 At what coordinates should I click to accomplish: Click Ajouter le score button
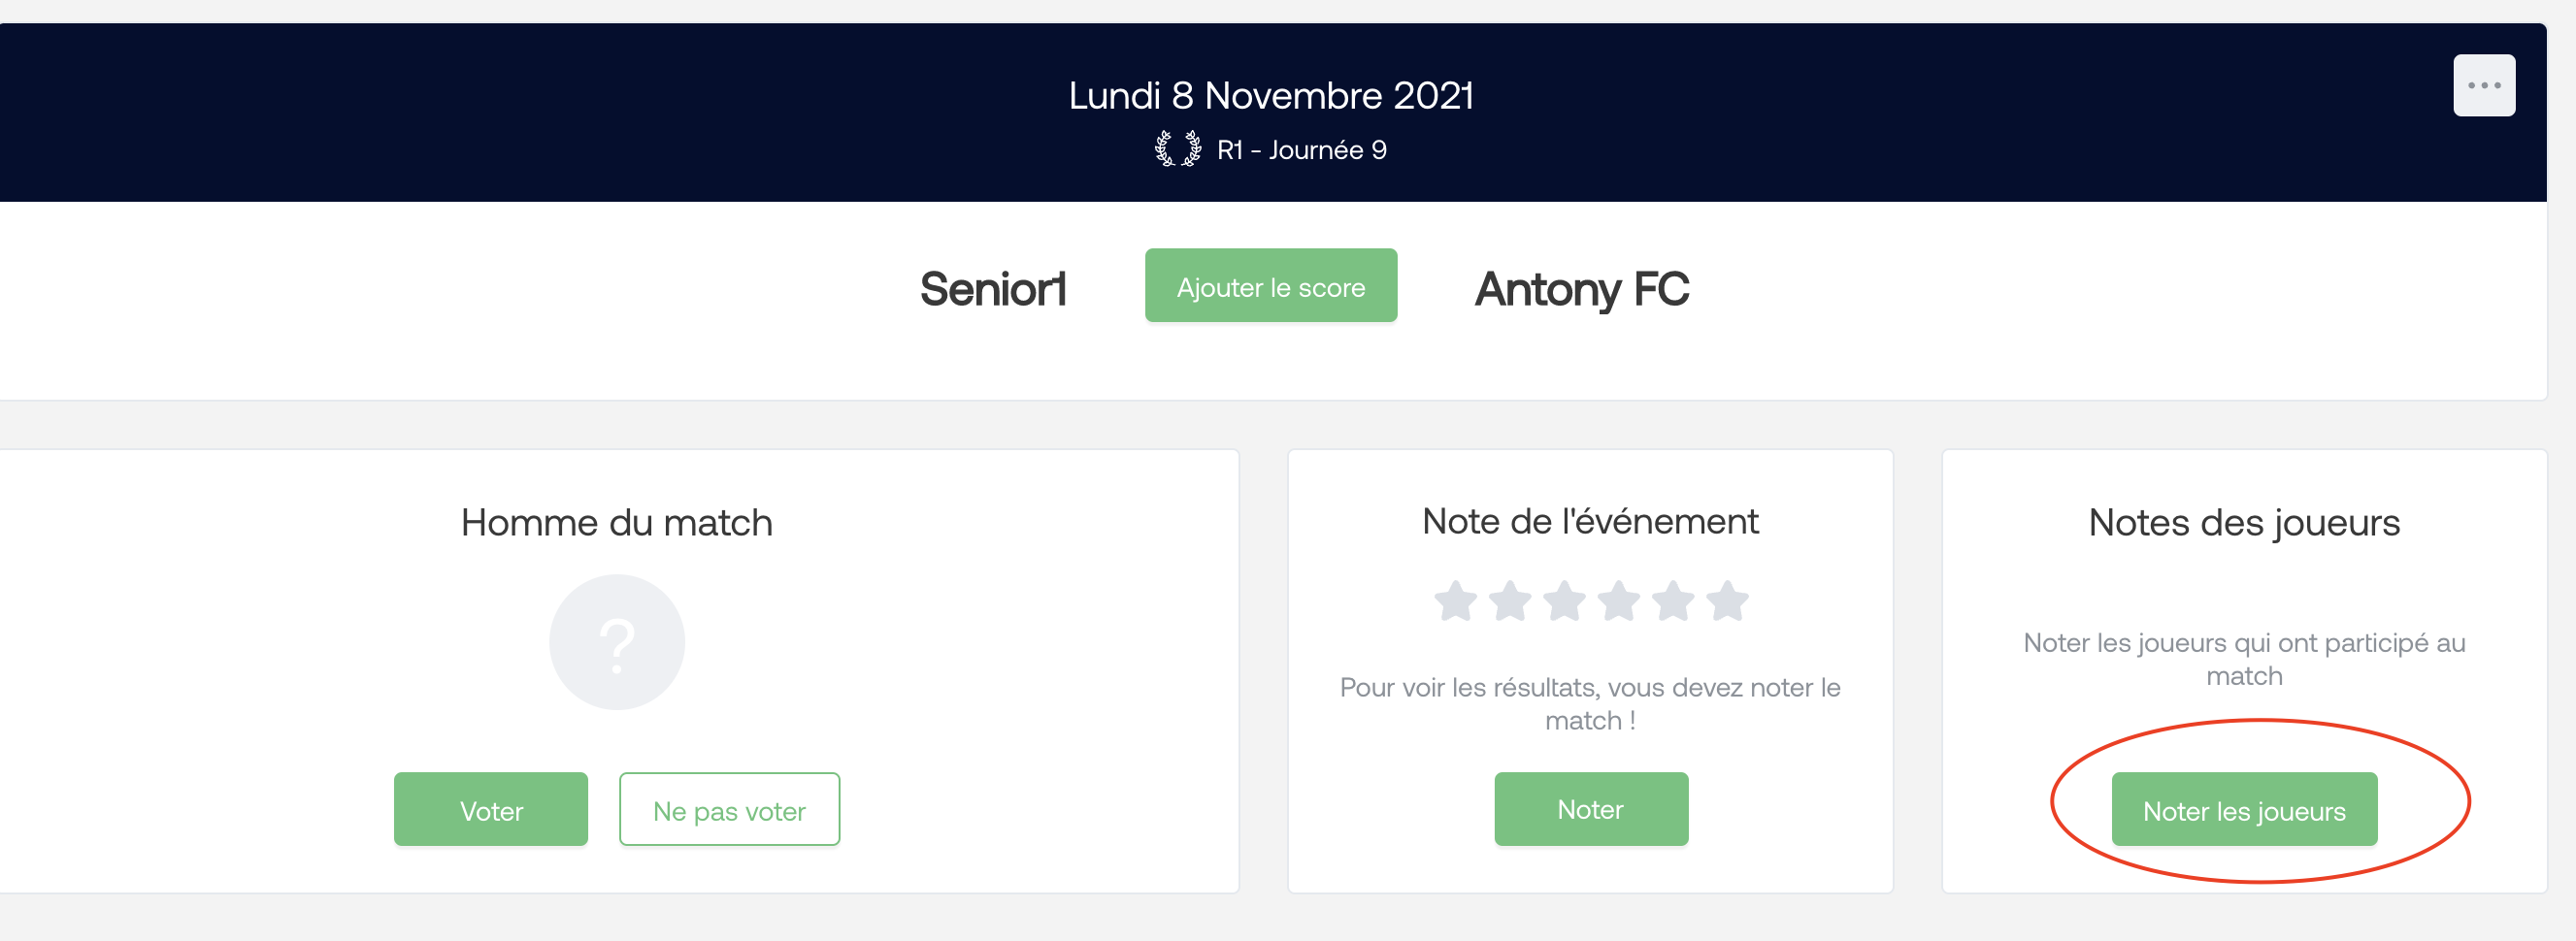coord(1270,286)
